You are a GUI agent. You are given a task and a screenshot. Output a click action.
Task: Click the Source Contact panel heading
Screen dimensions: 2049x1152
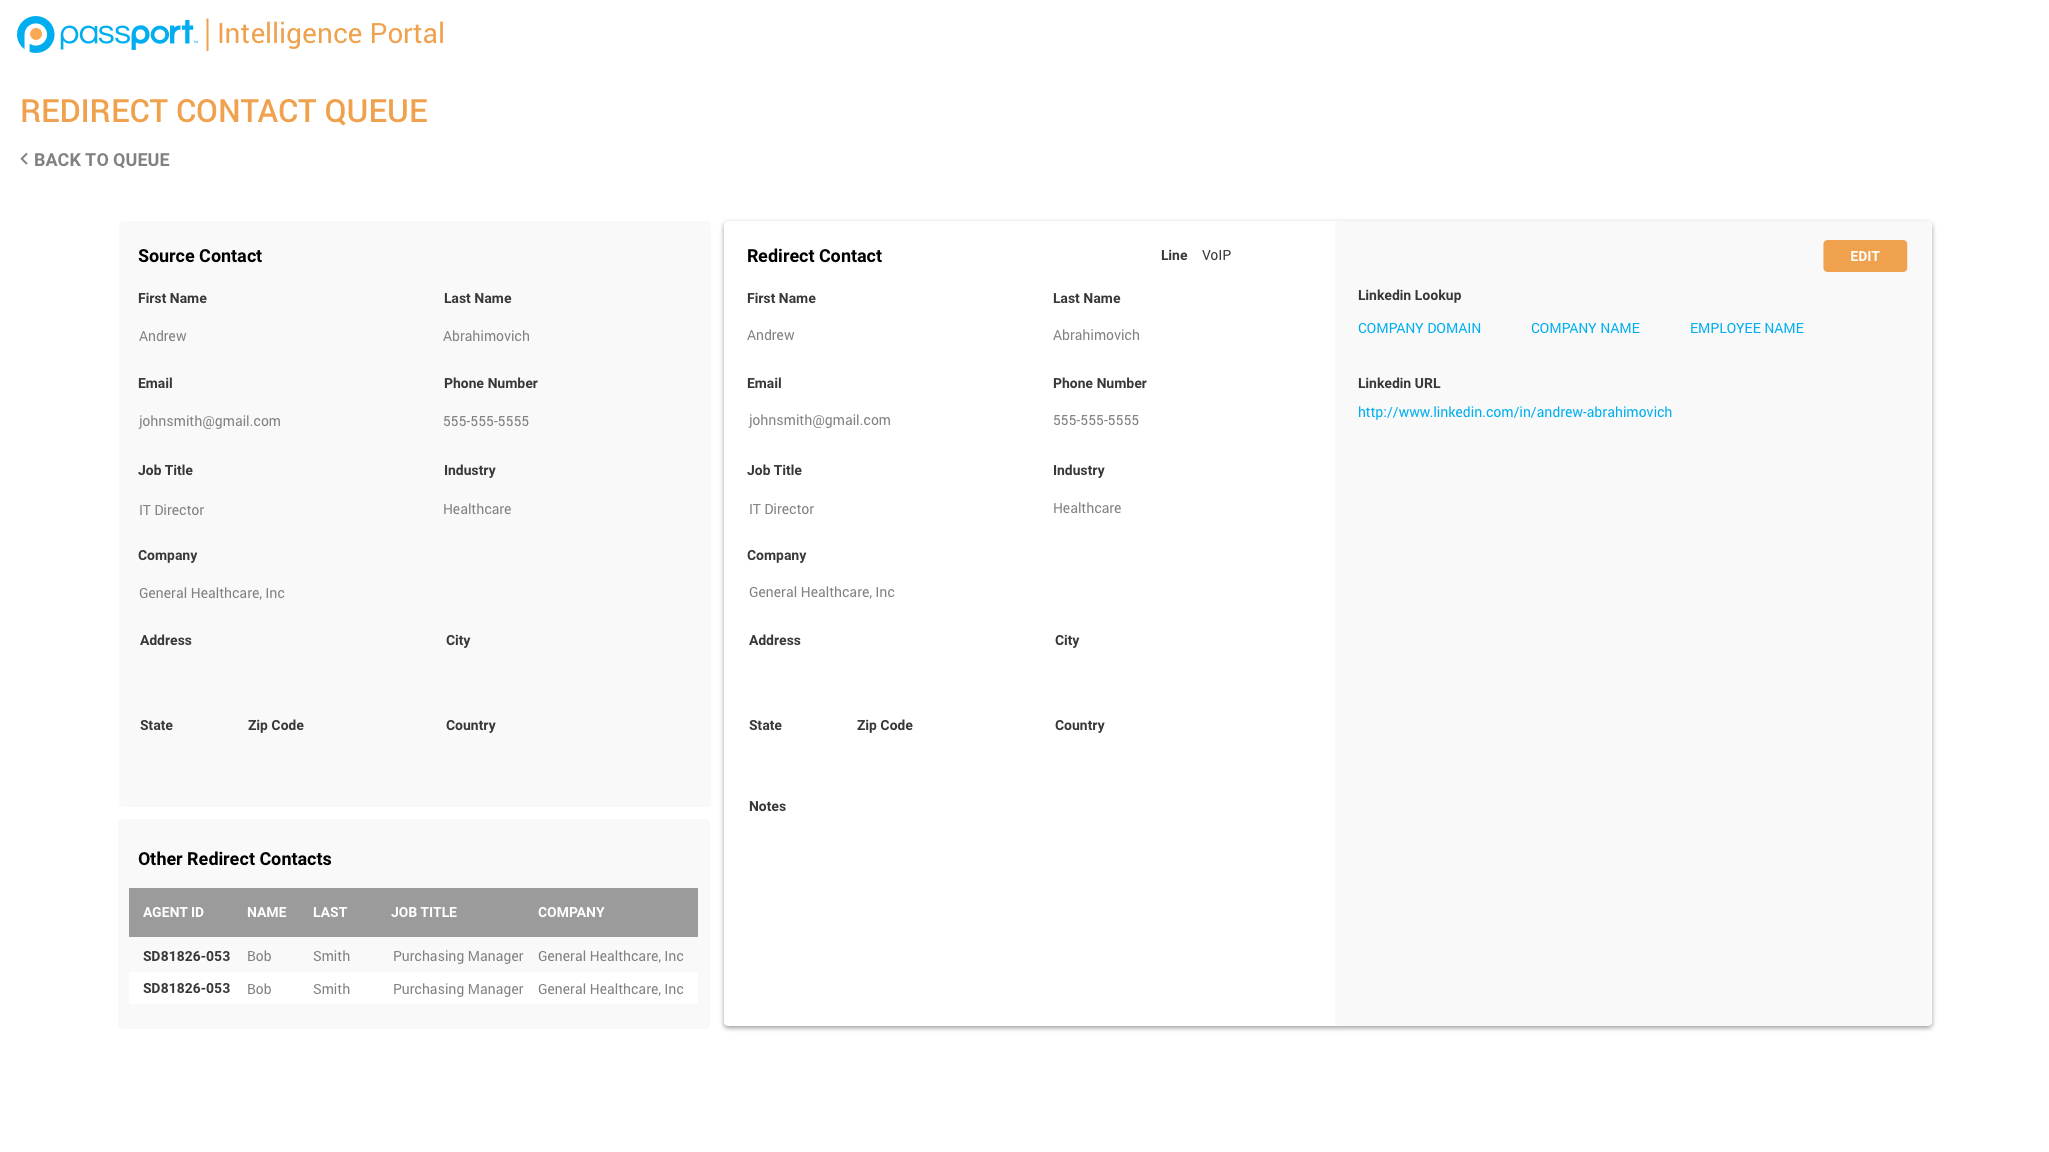pos(200,256)
